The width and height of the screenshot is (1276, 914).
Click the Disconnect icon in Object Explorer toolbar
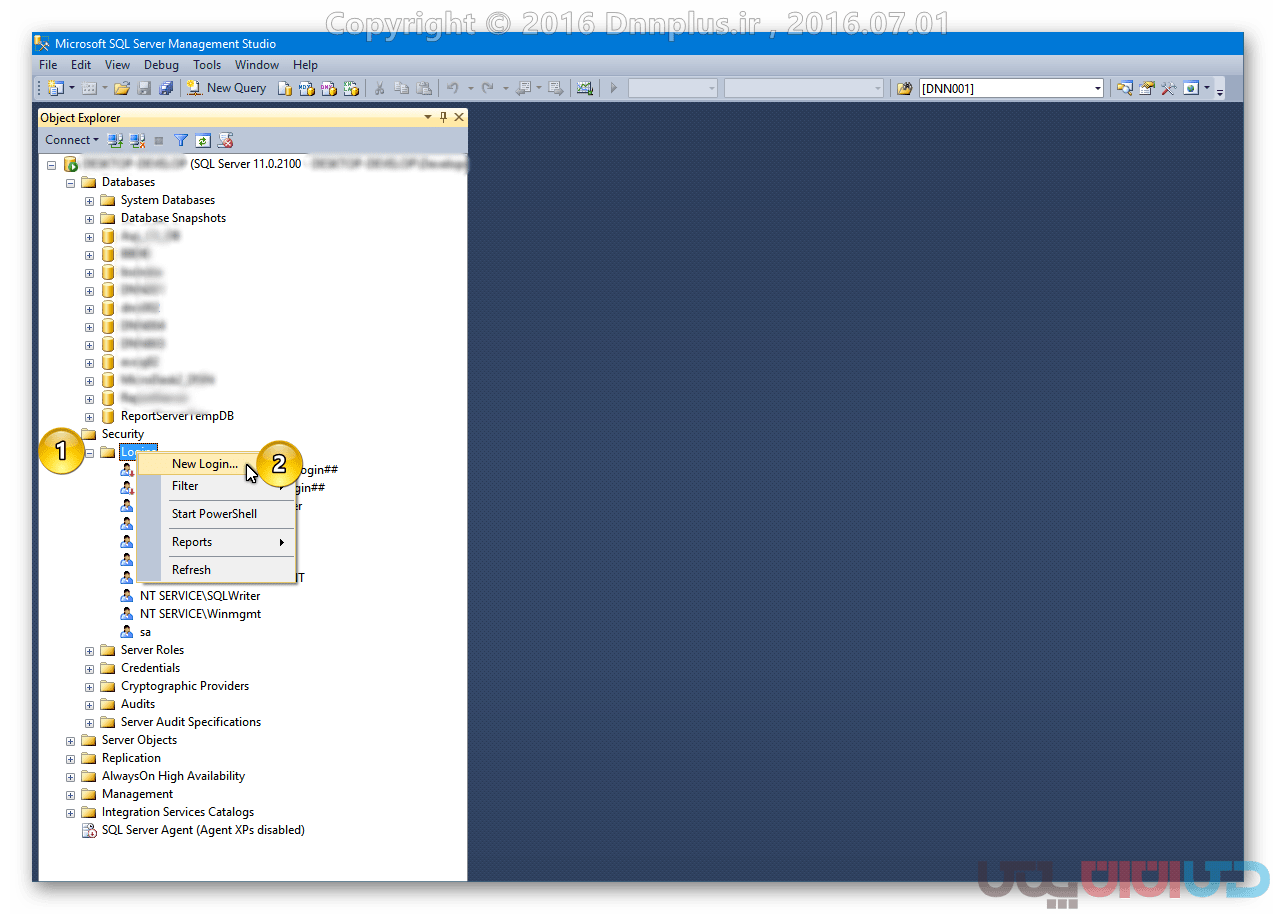pos(137,140)
